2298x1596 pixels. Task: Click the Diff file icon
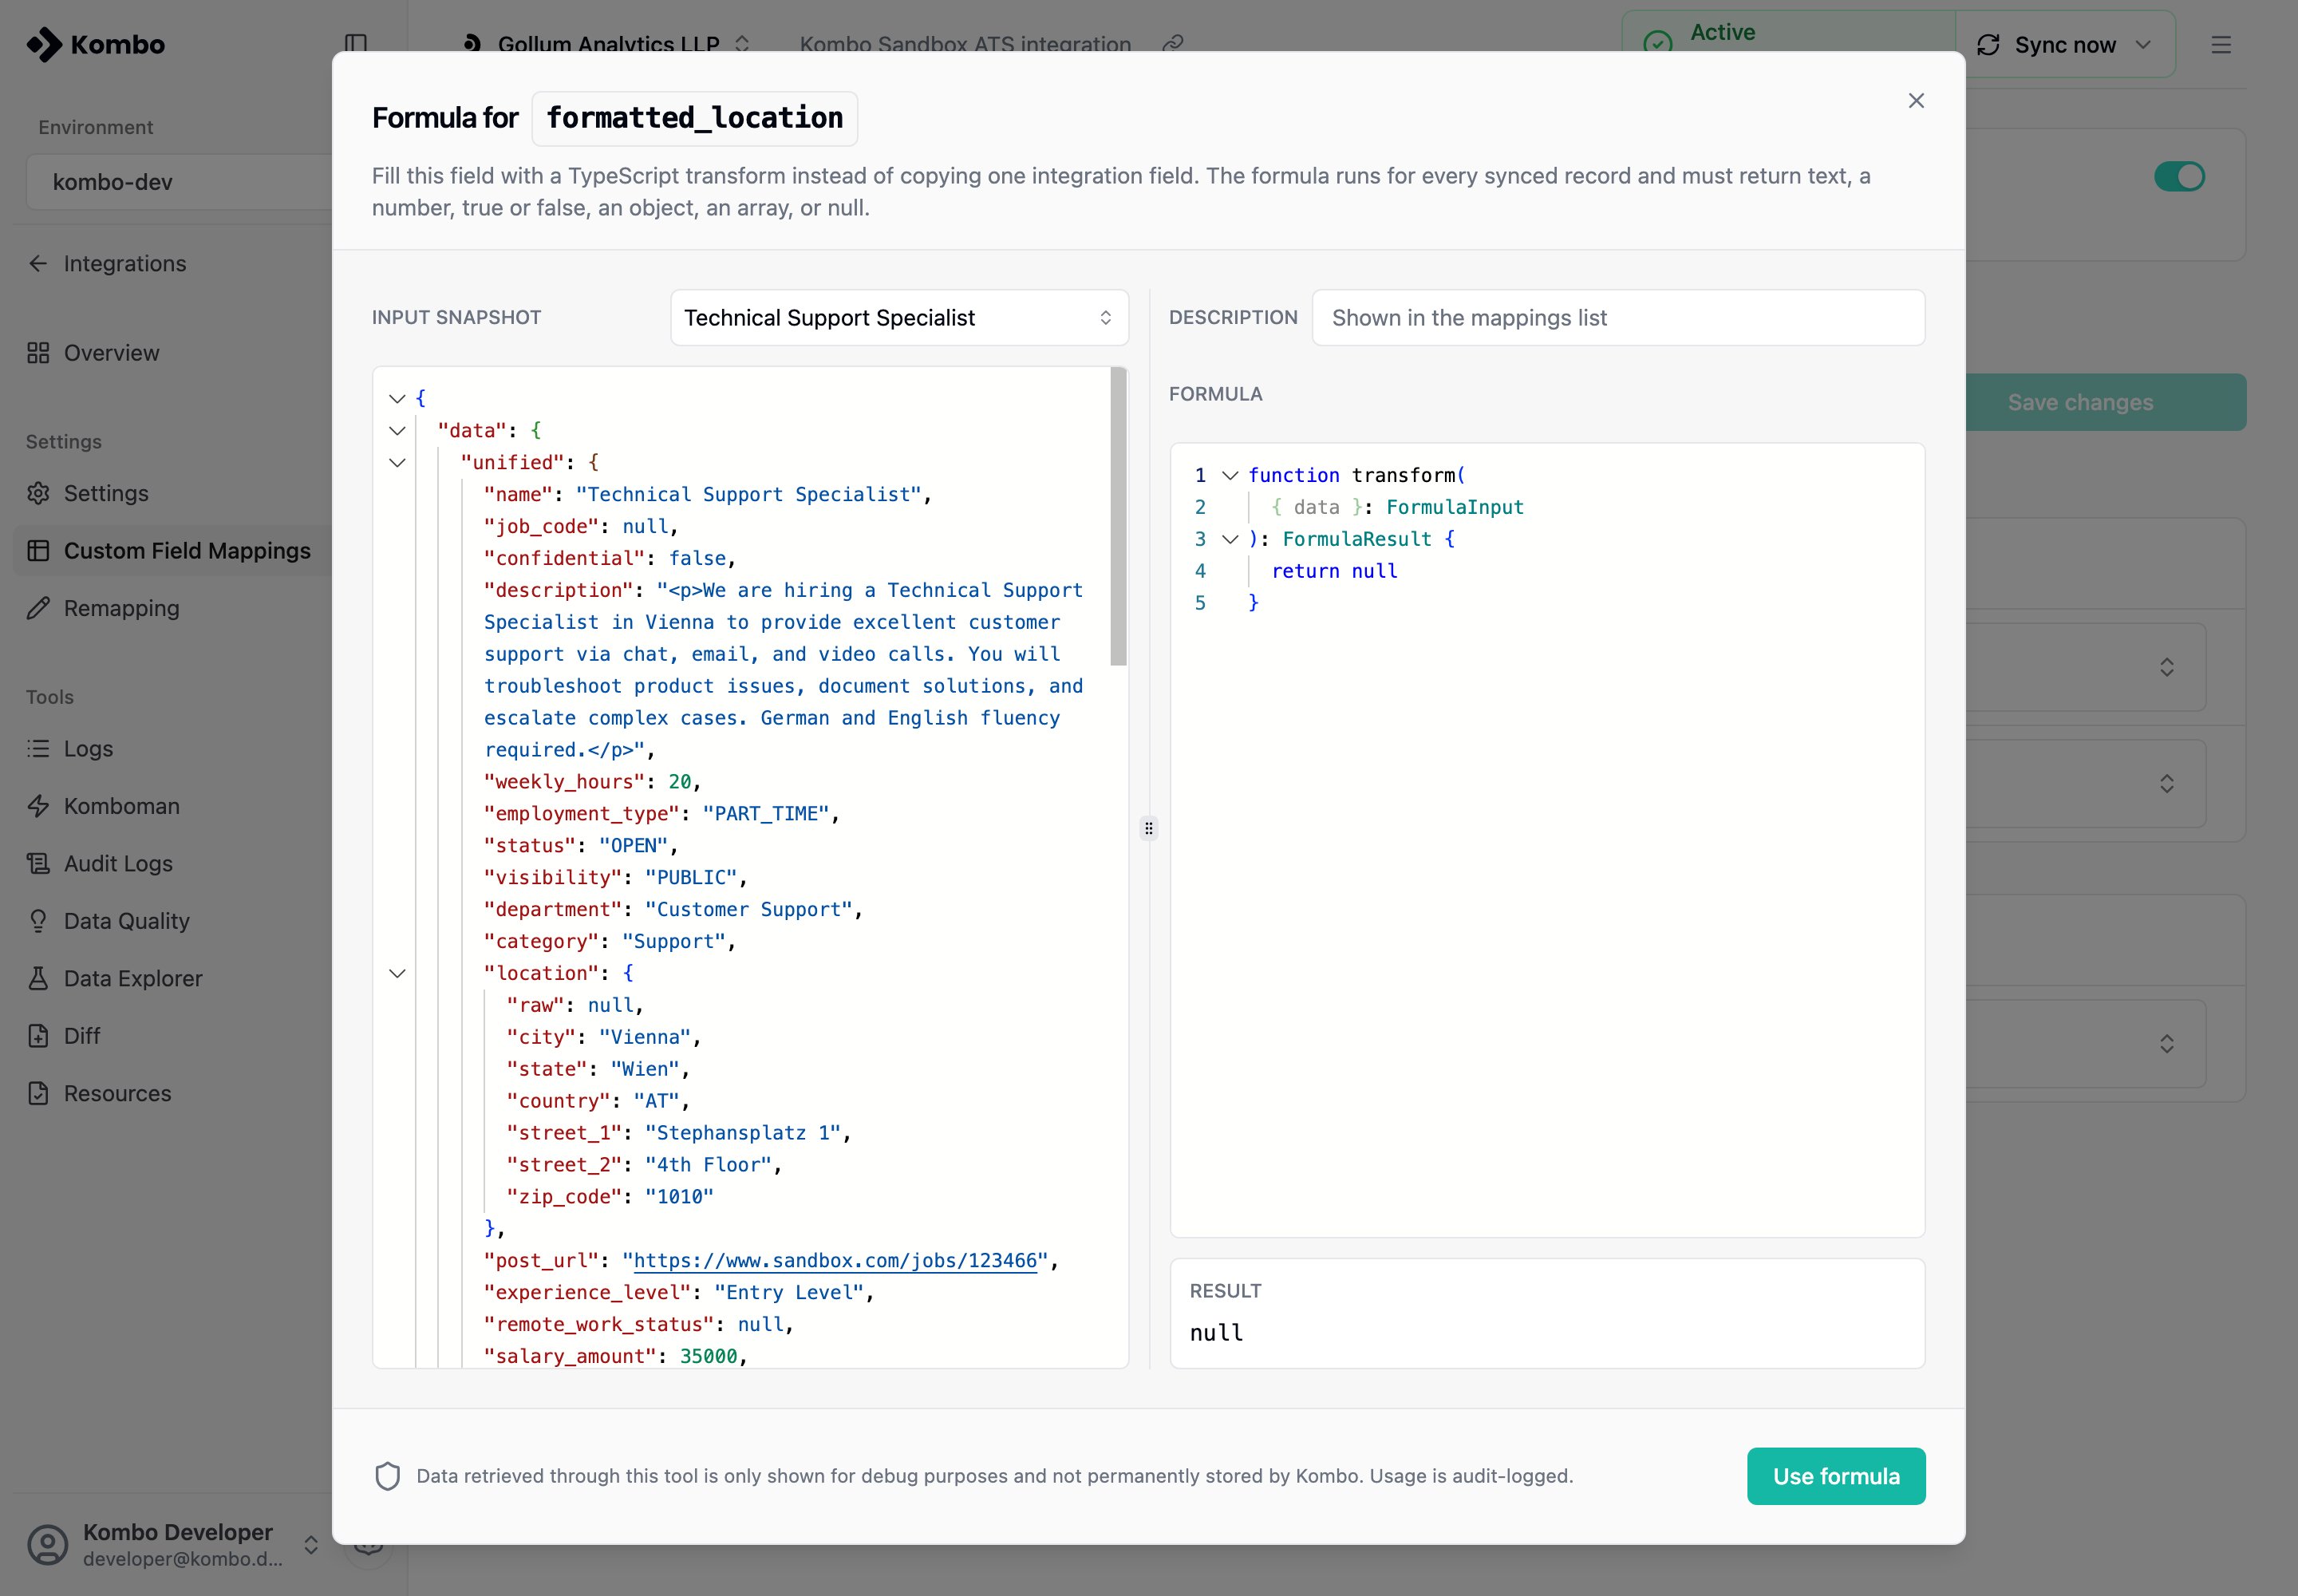tap(38, 1036)
